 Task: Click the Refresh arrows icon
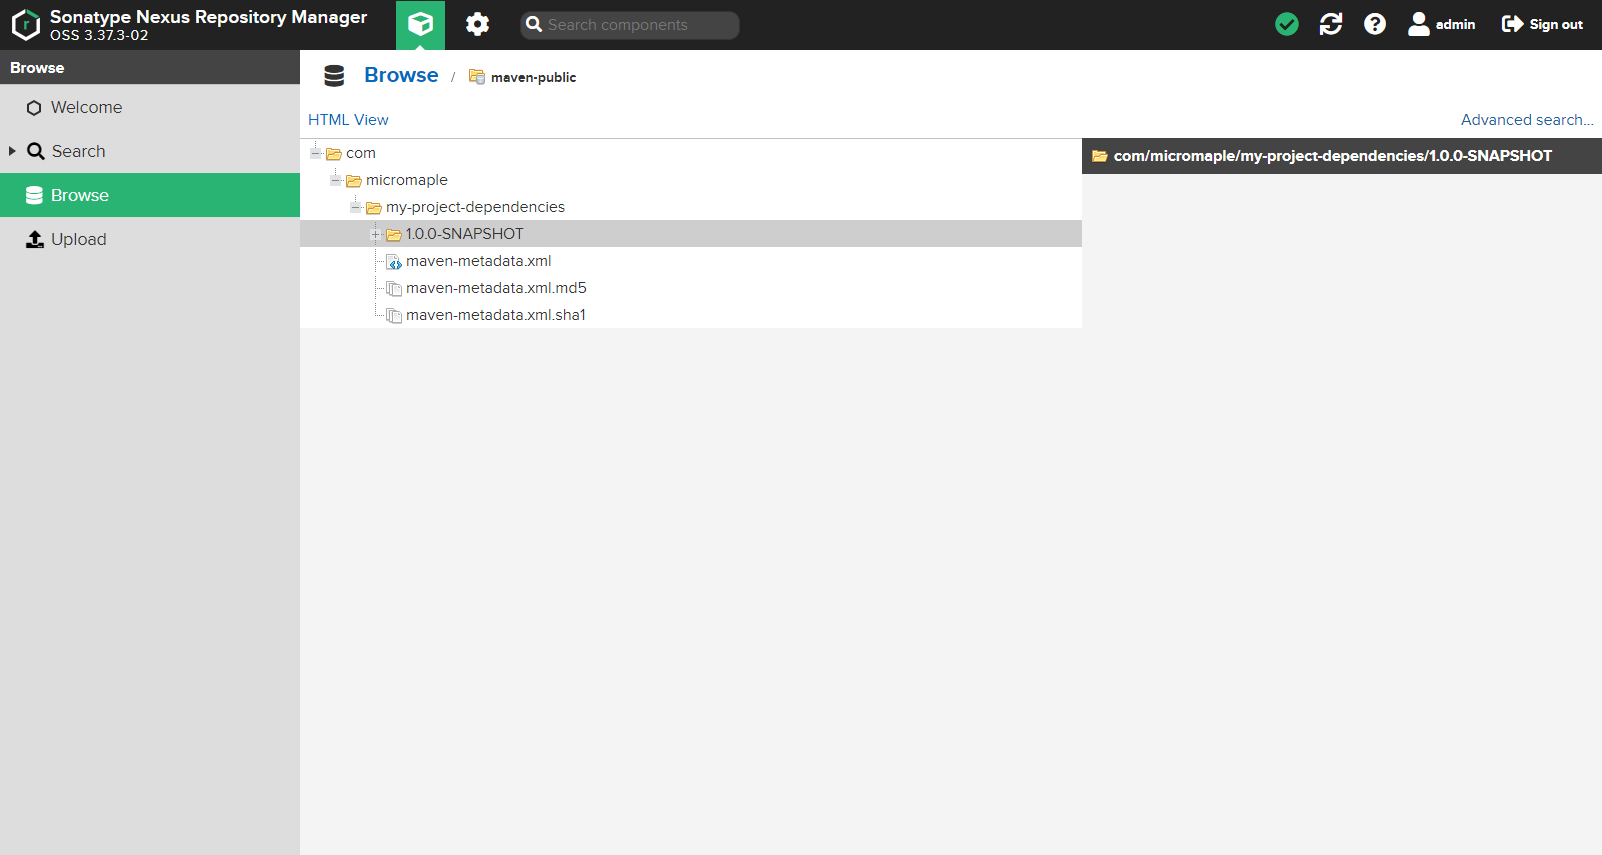click(1331, 24)
